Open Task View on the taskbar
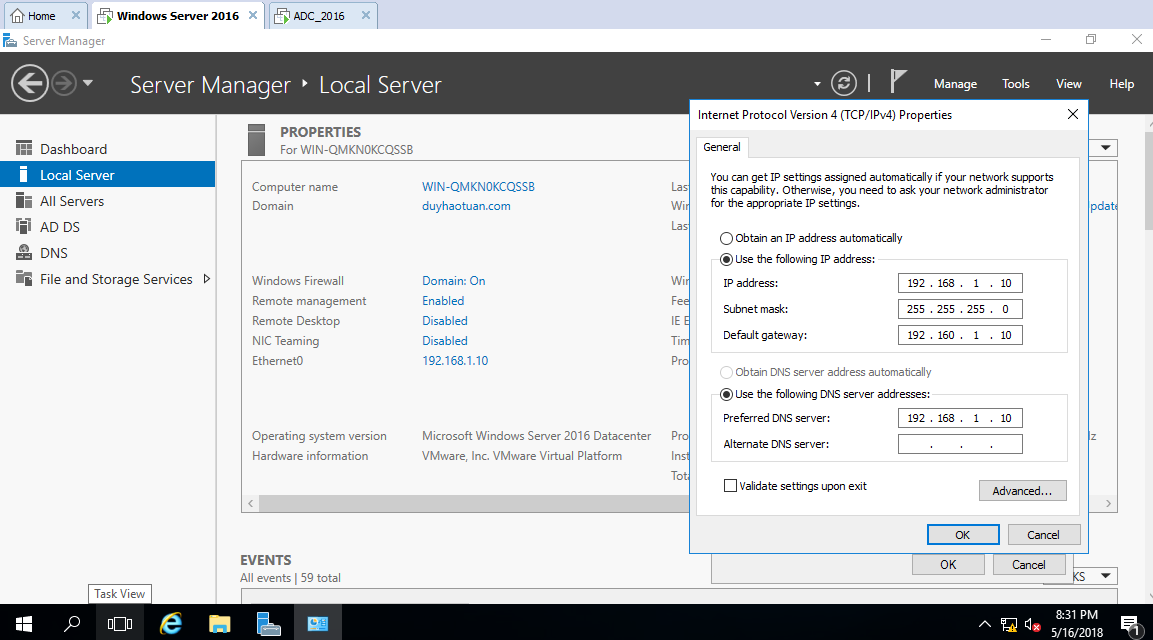 (120, 623)
